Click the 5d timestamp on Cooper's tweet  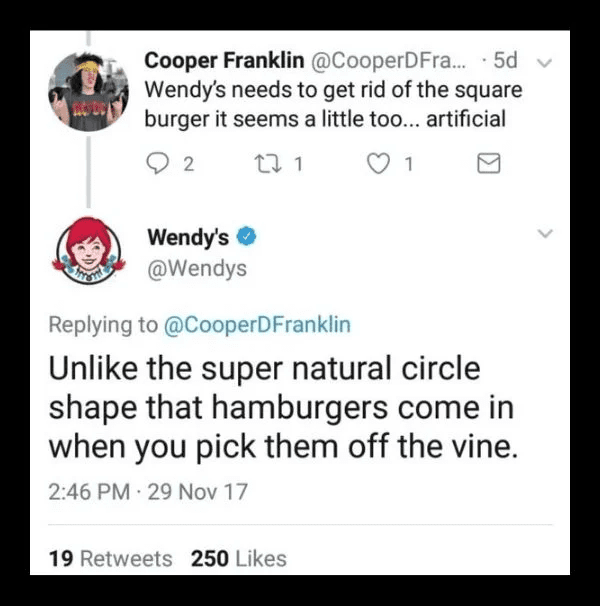[505, 60]
